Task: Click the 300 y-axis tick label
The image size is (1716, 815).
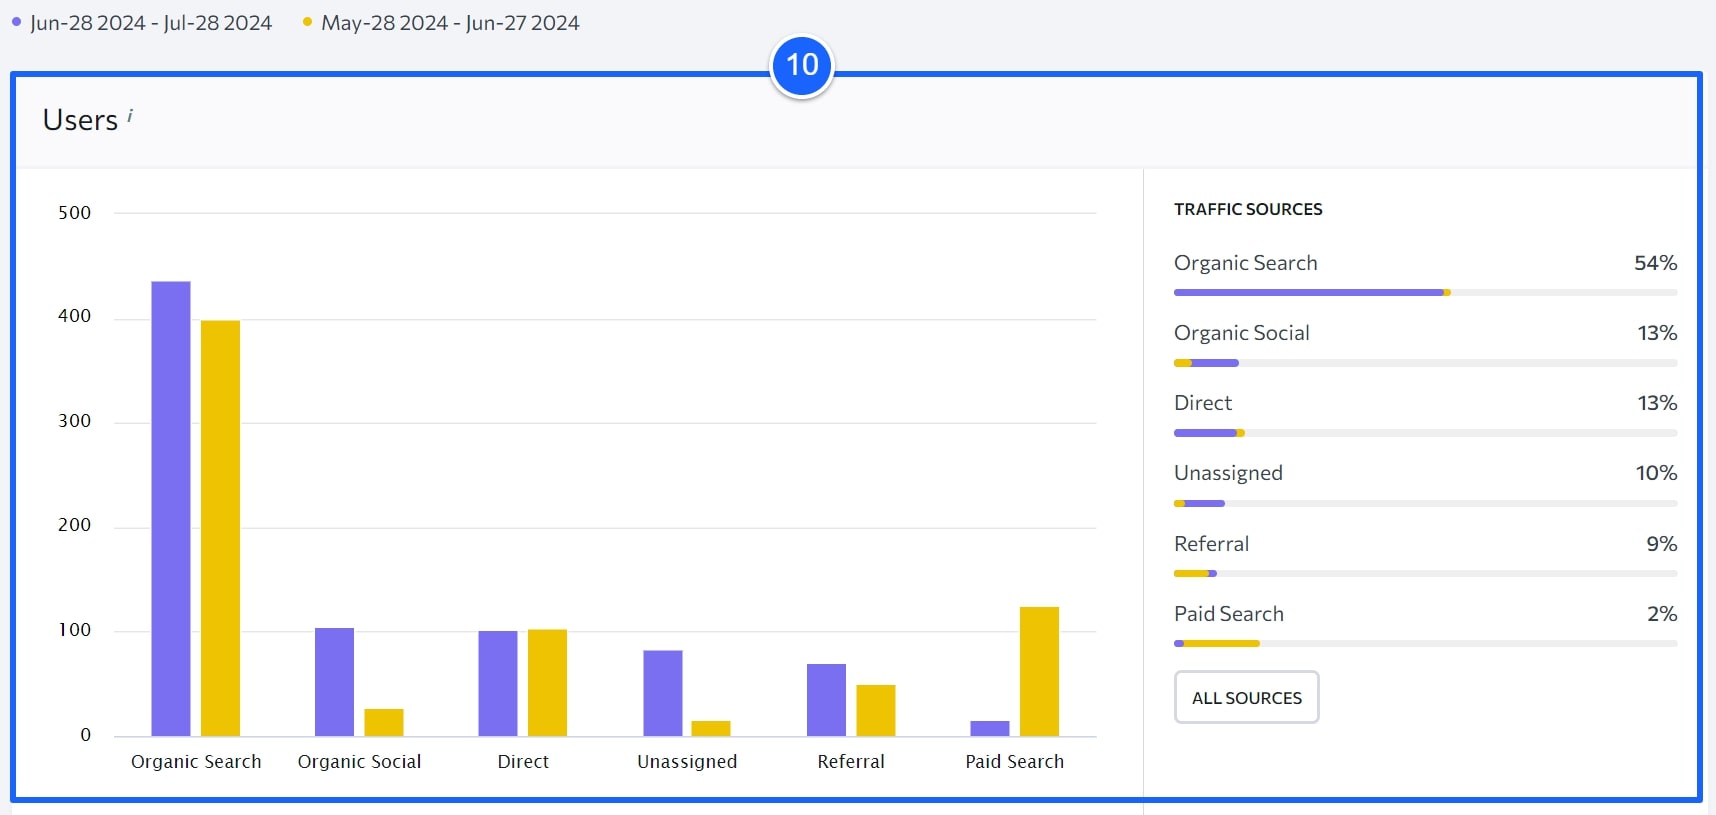Action: [74, 421]
